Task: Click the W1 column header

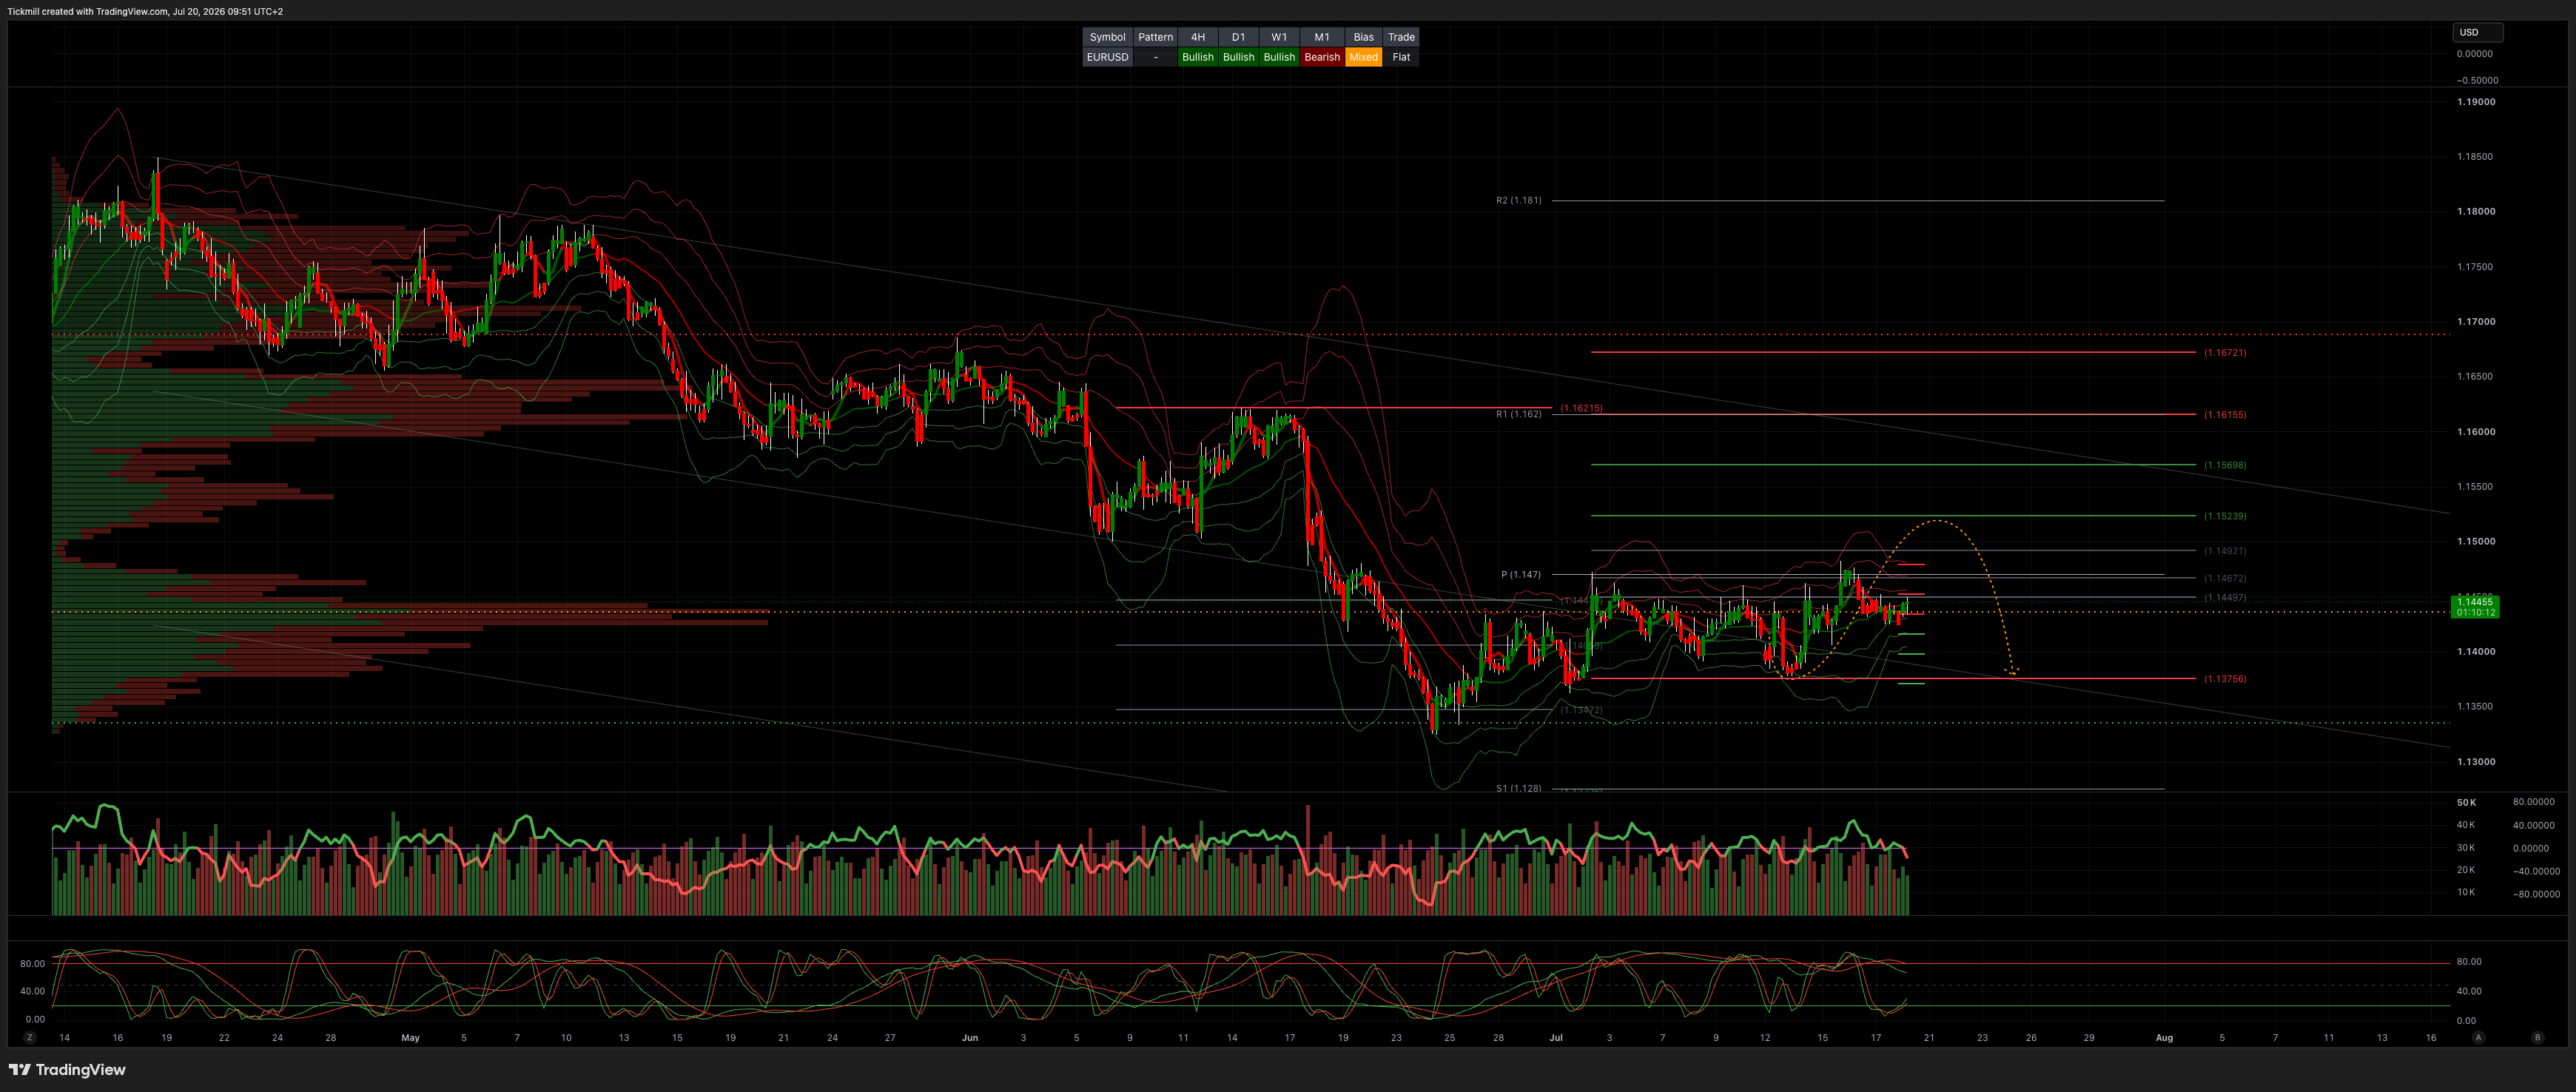Action: tap(1279, 37)
